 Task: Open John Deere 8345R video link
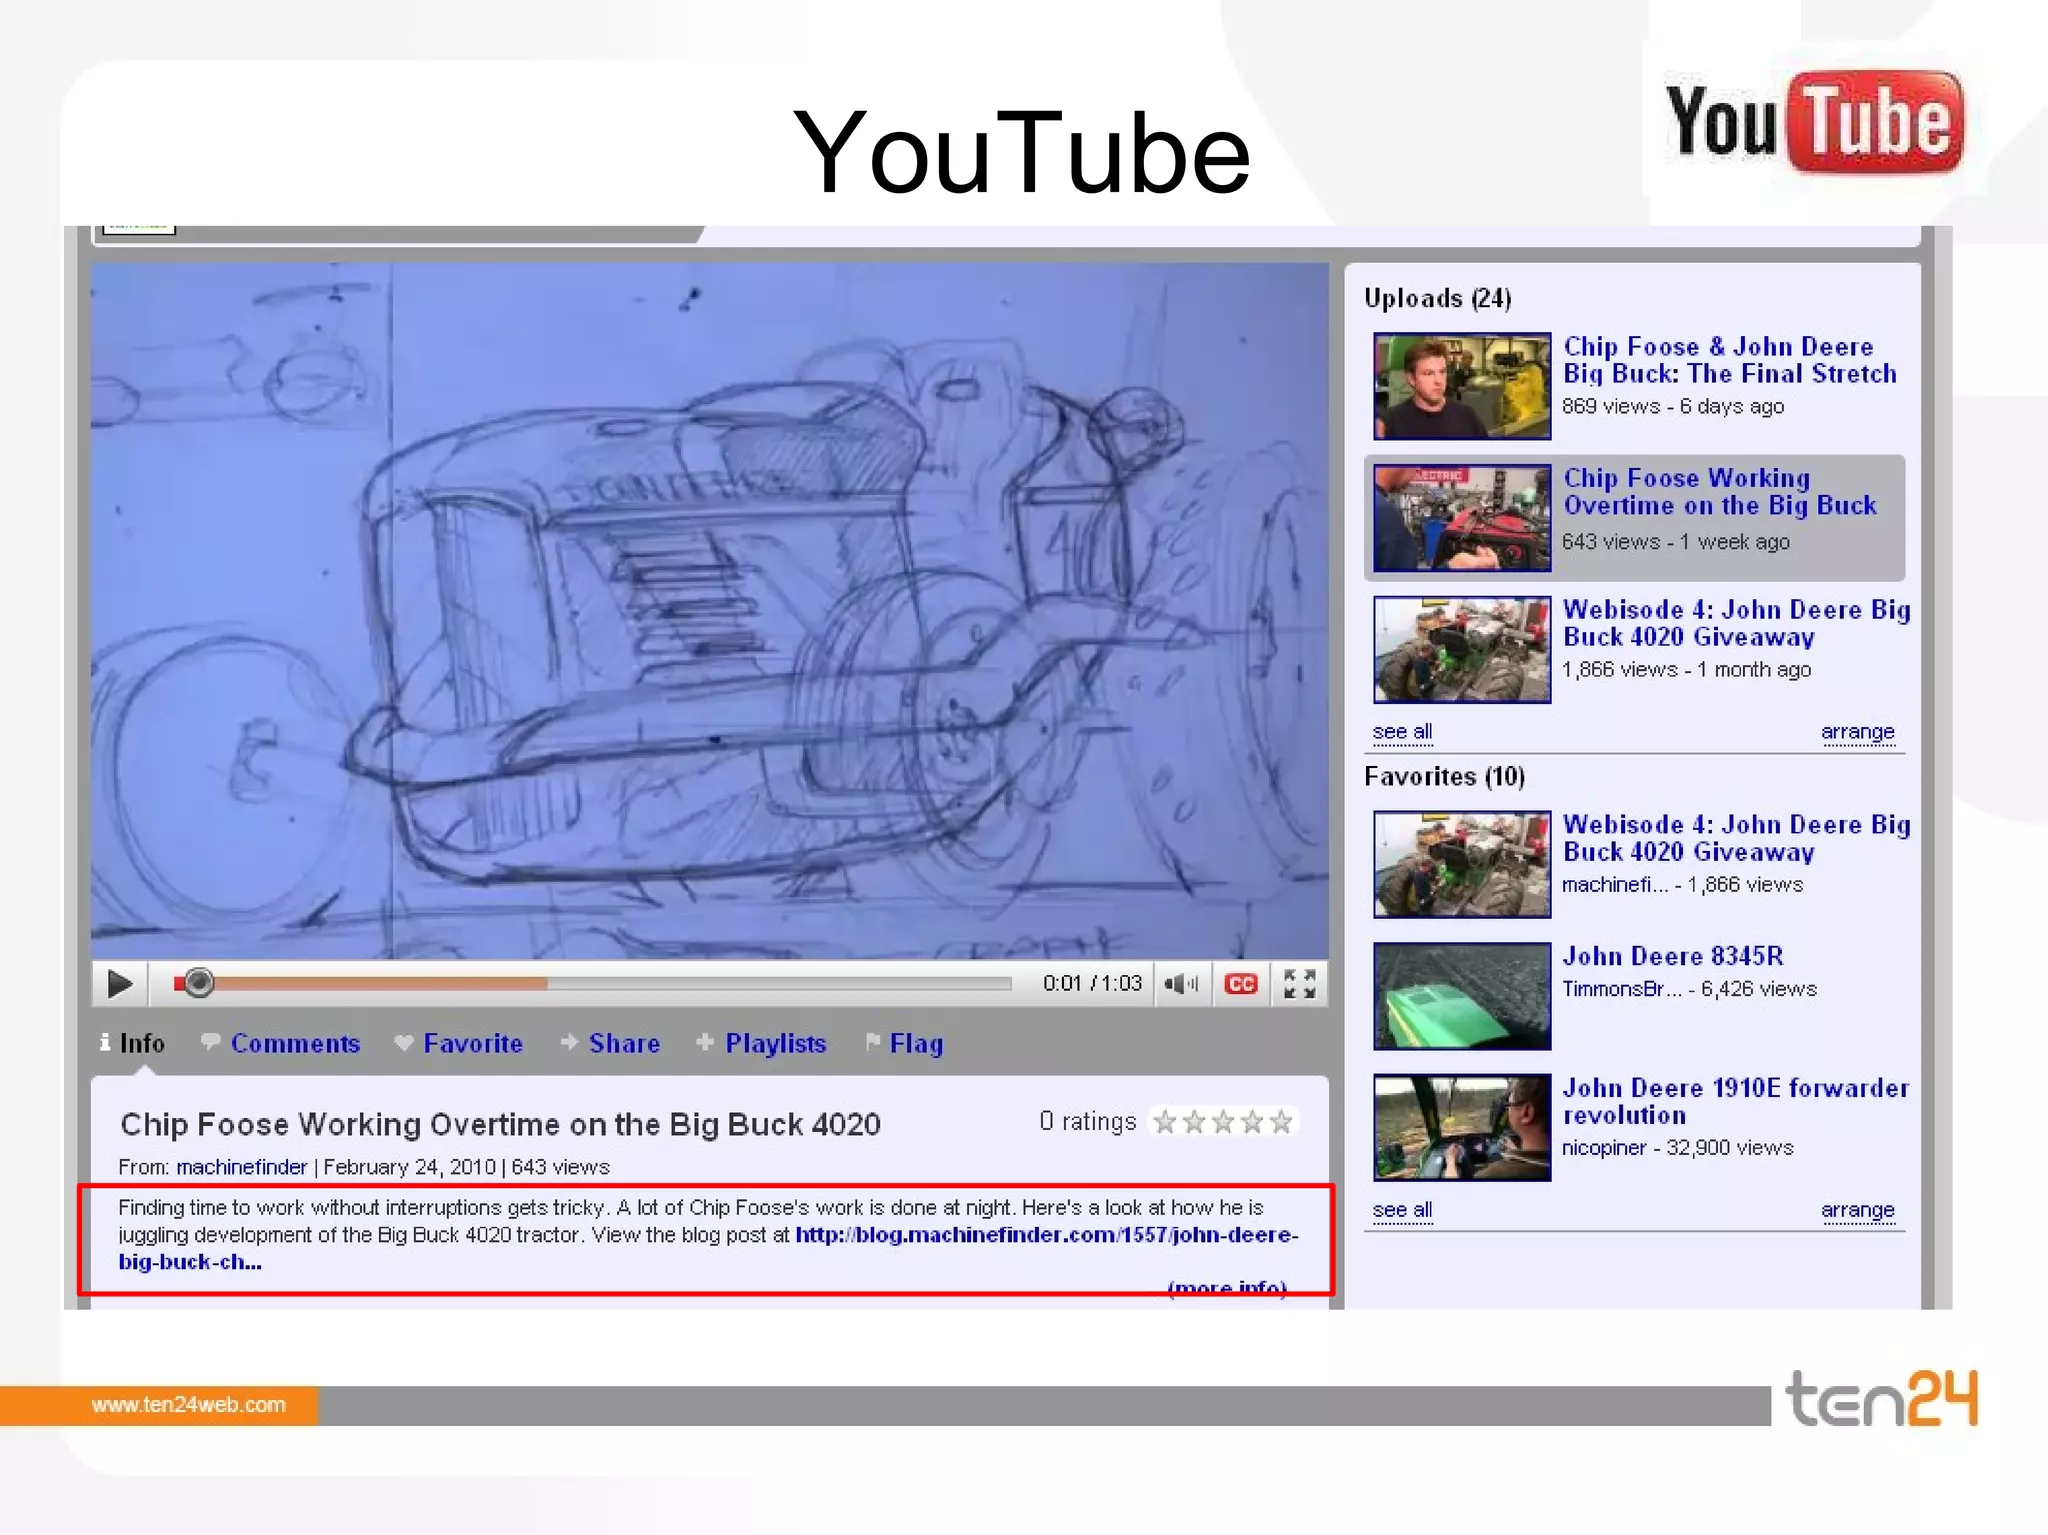1673,956
